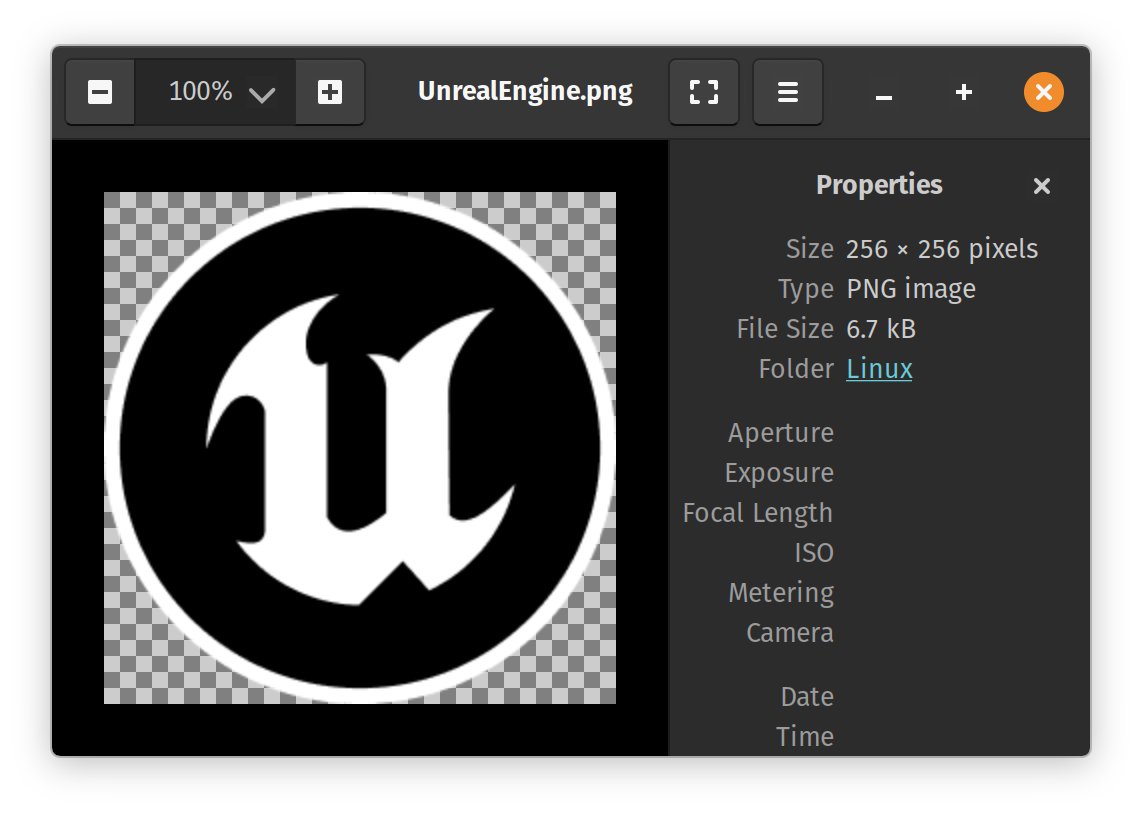Close the image viewer window
This screenshot has height=814, width=1142.
pos(1044,92)
